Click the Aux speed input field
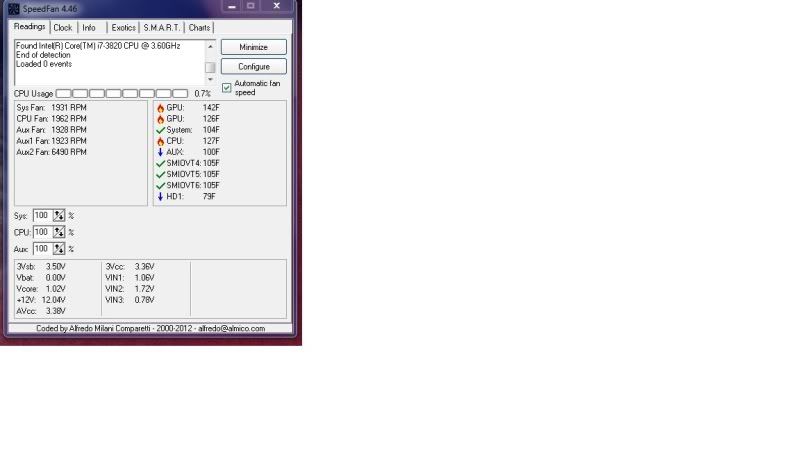This screenshot has width=800, height=450. pos(43,249)
